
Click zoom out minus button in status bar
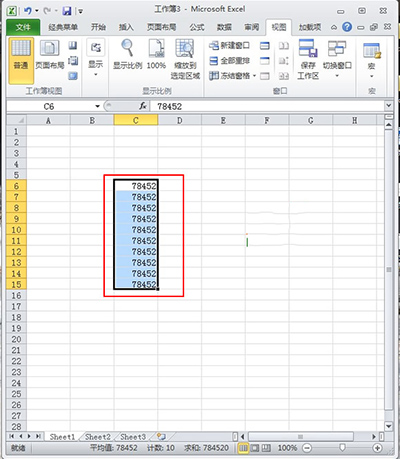click(307, 448)
